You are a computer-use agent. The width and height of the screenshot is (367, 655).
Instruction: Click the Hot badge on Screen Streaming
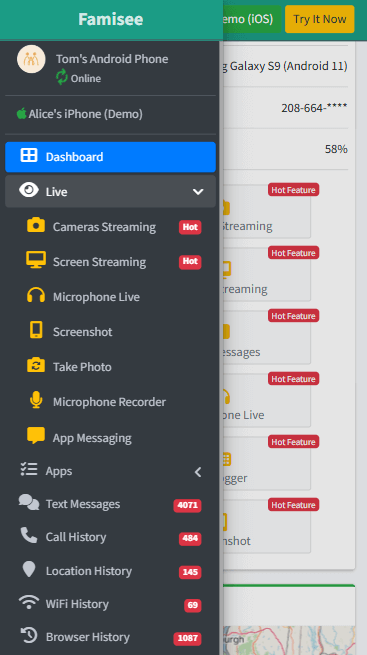click(x=190, y=261)
